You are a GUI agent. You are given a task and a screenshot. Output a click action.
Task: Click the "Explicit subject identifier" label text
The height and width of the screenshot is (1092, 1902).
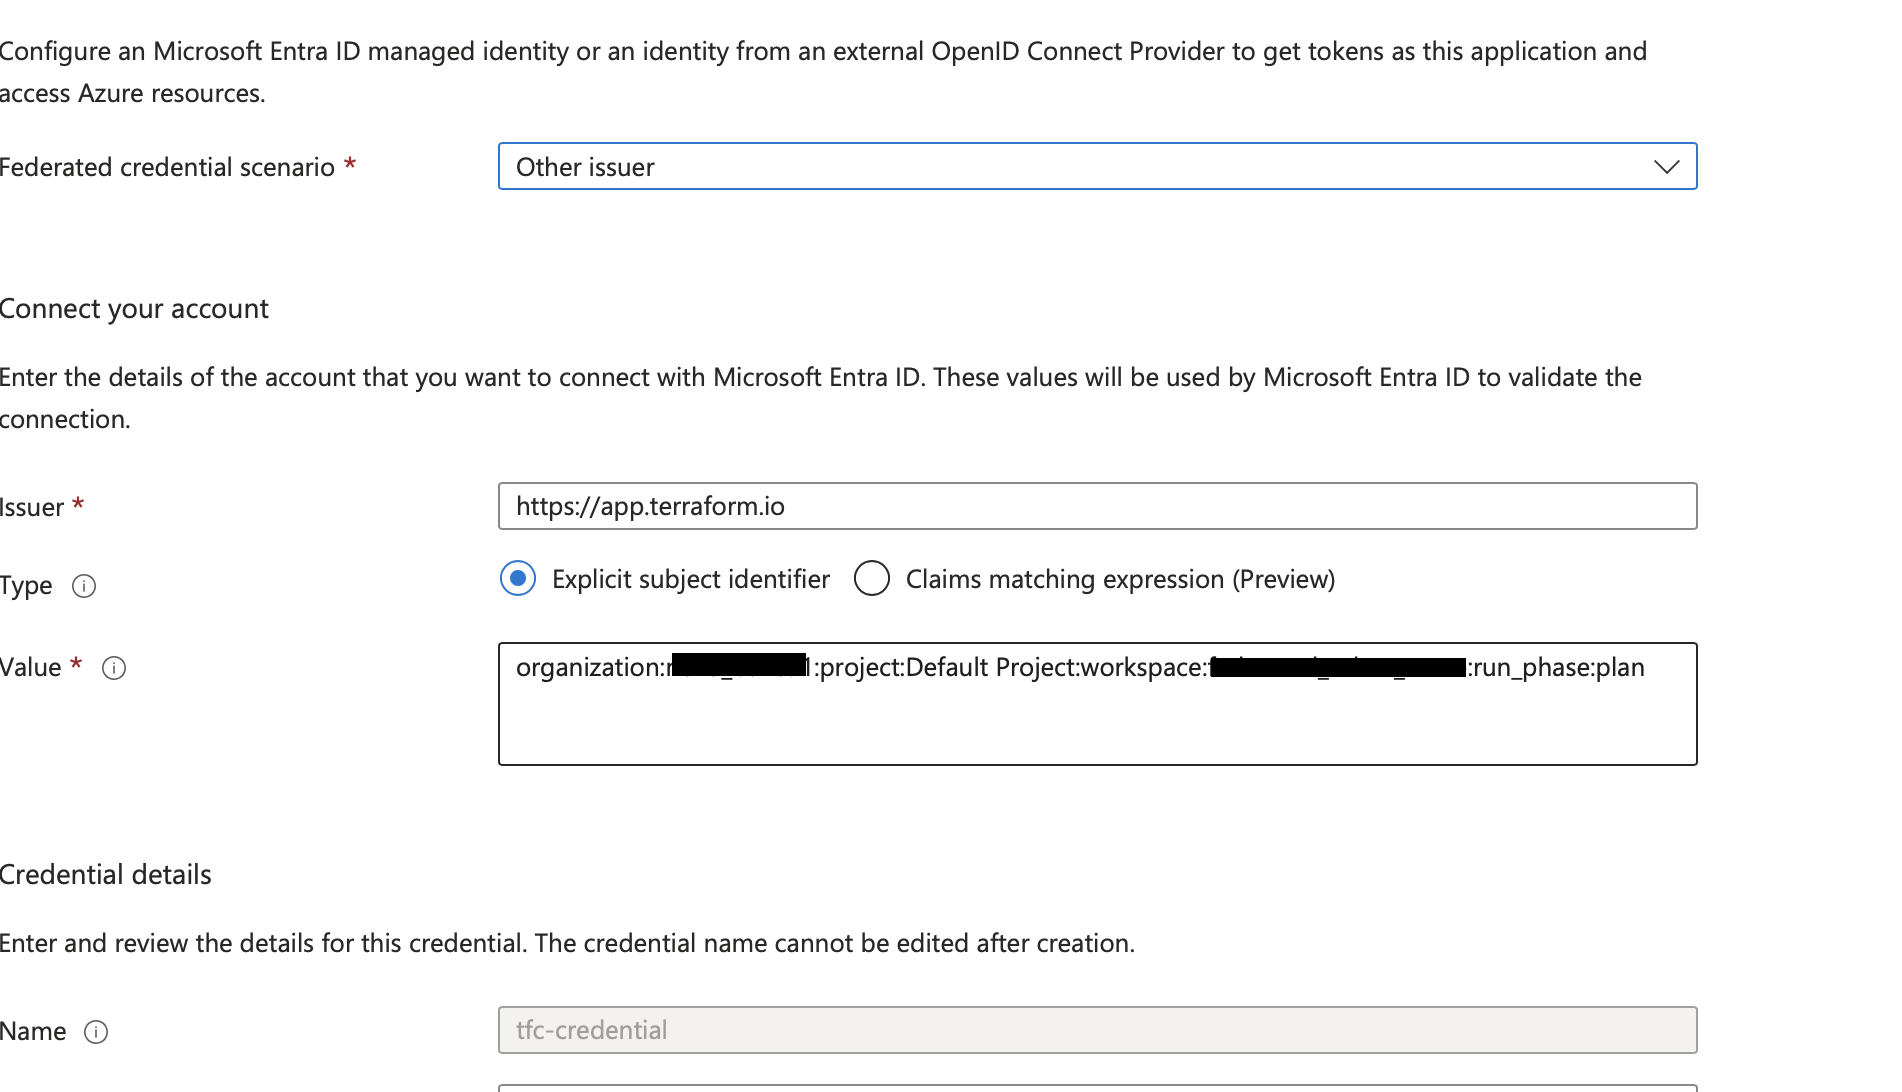[690, 579]
